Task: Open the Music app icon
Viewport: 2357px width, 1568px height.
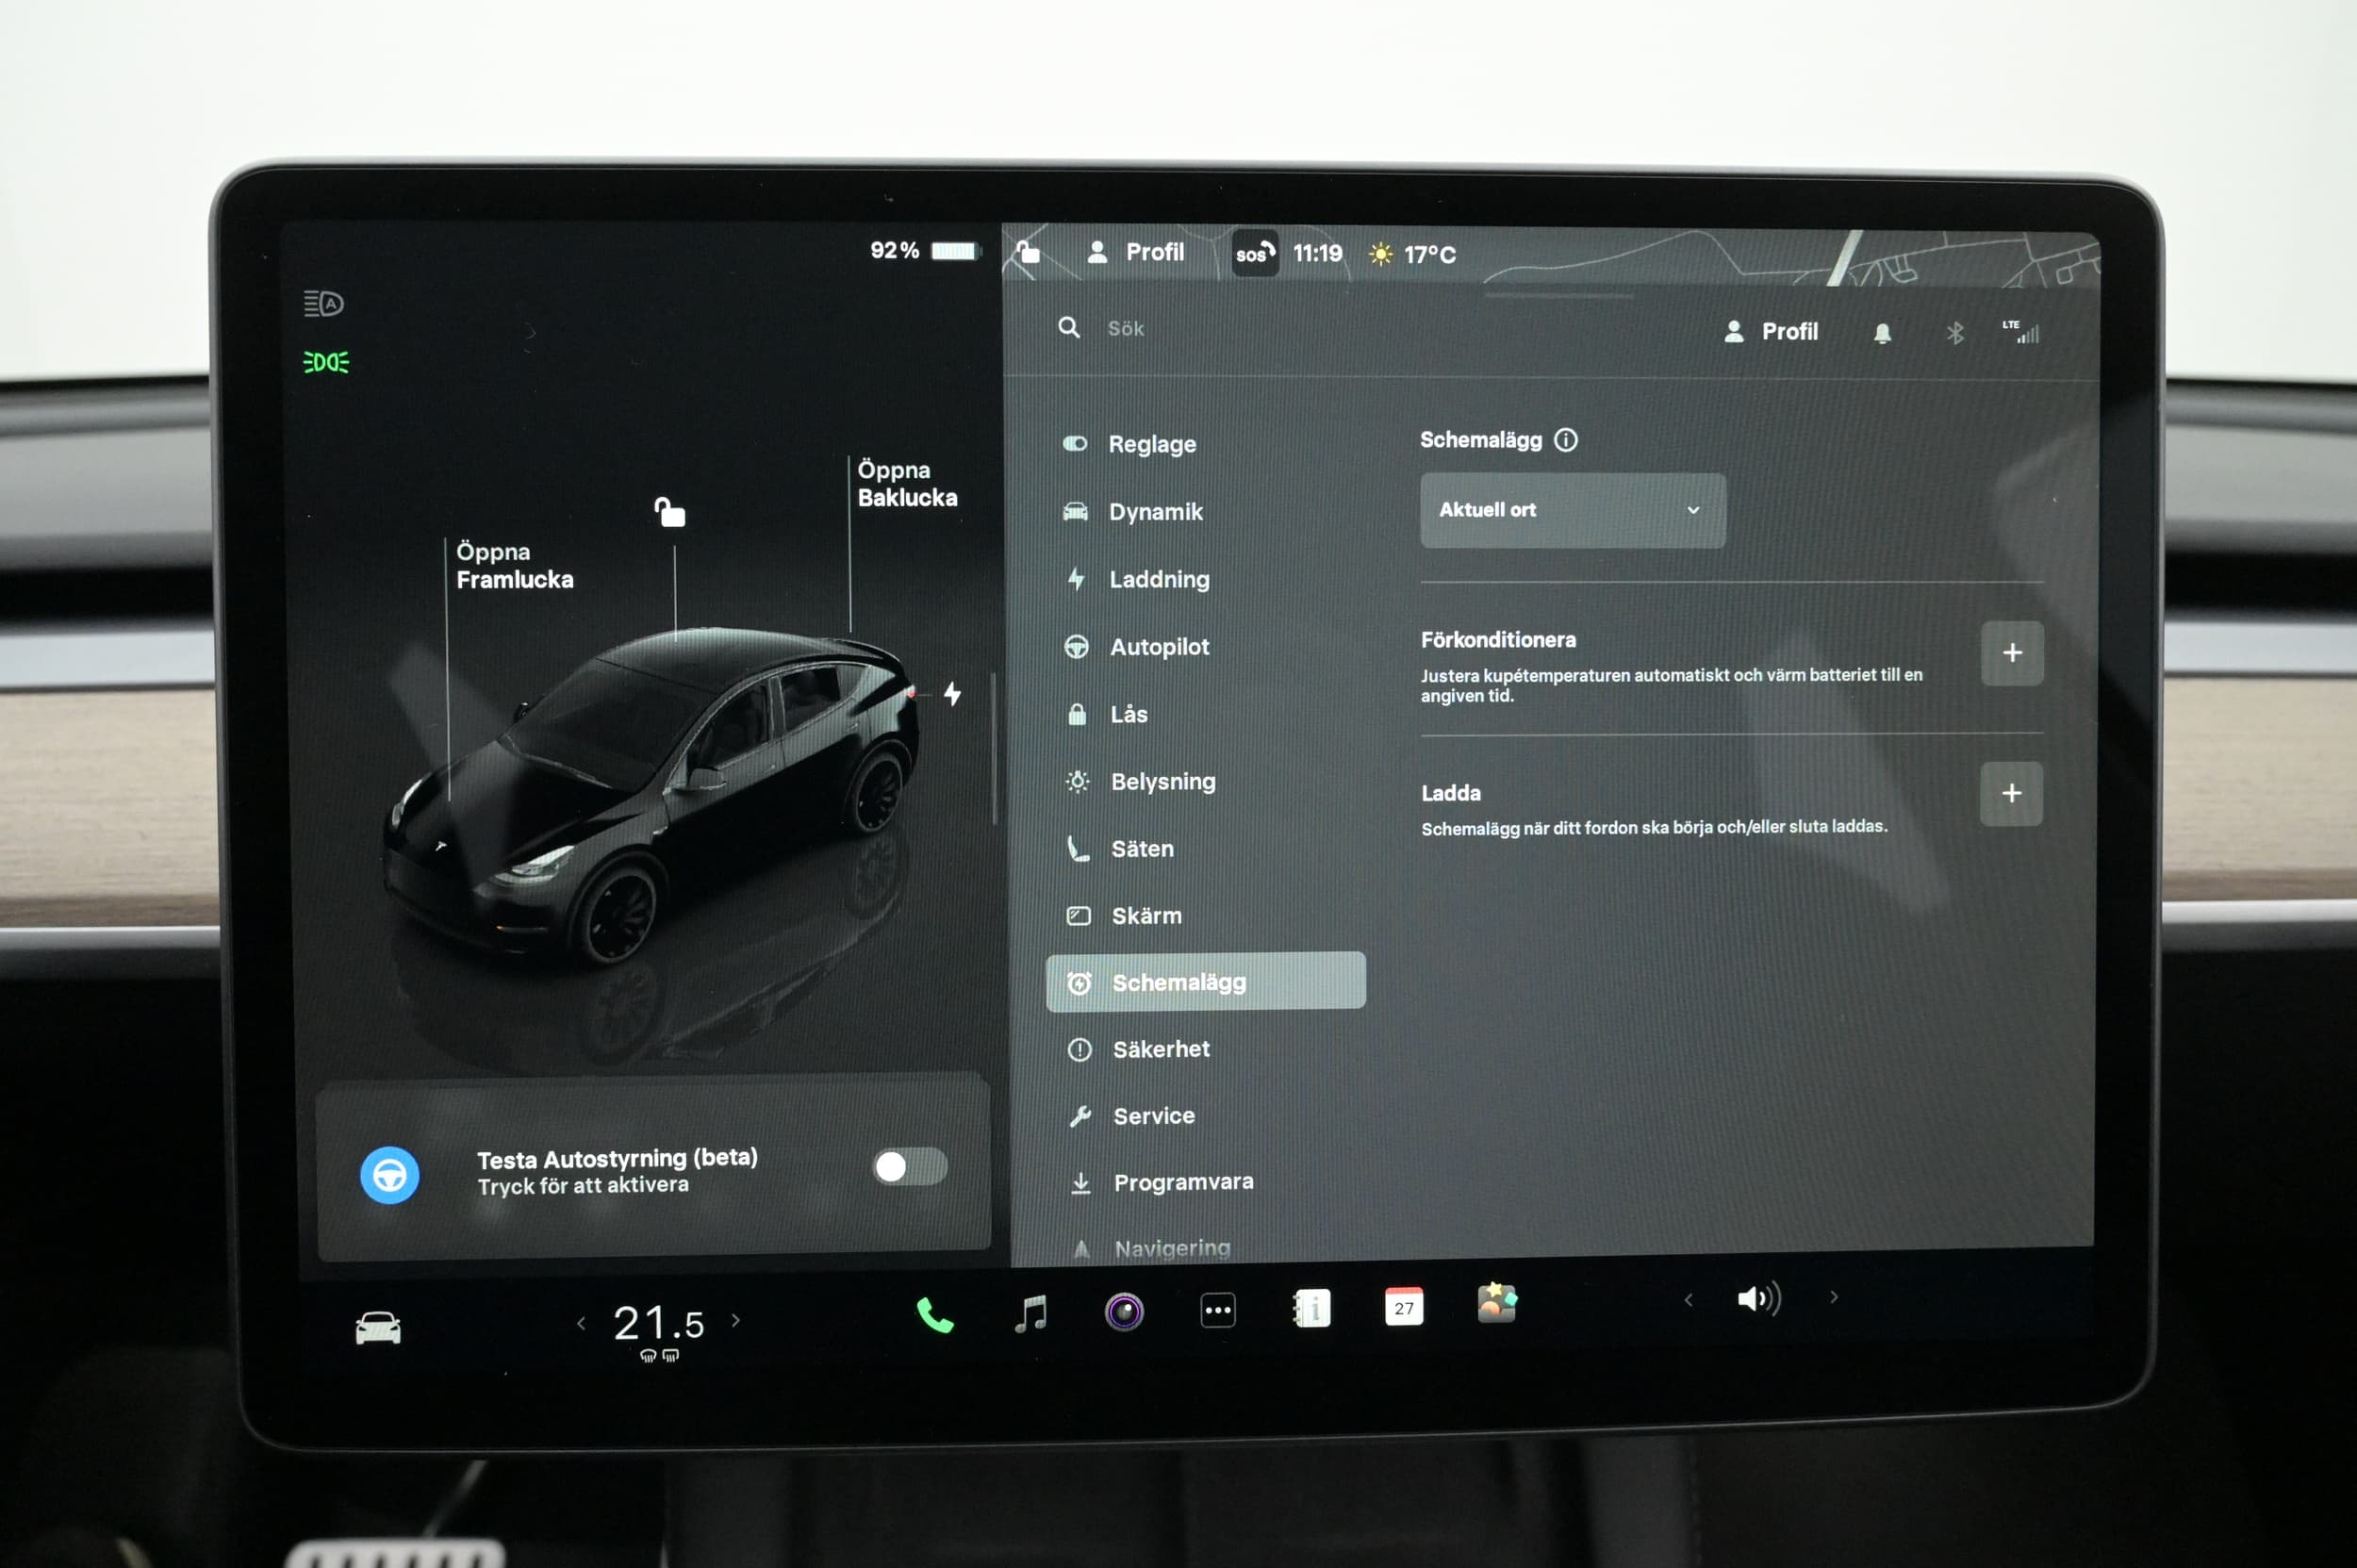Action: tap(1031, 1313)
